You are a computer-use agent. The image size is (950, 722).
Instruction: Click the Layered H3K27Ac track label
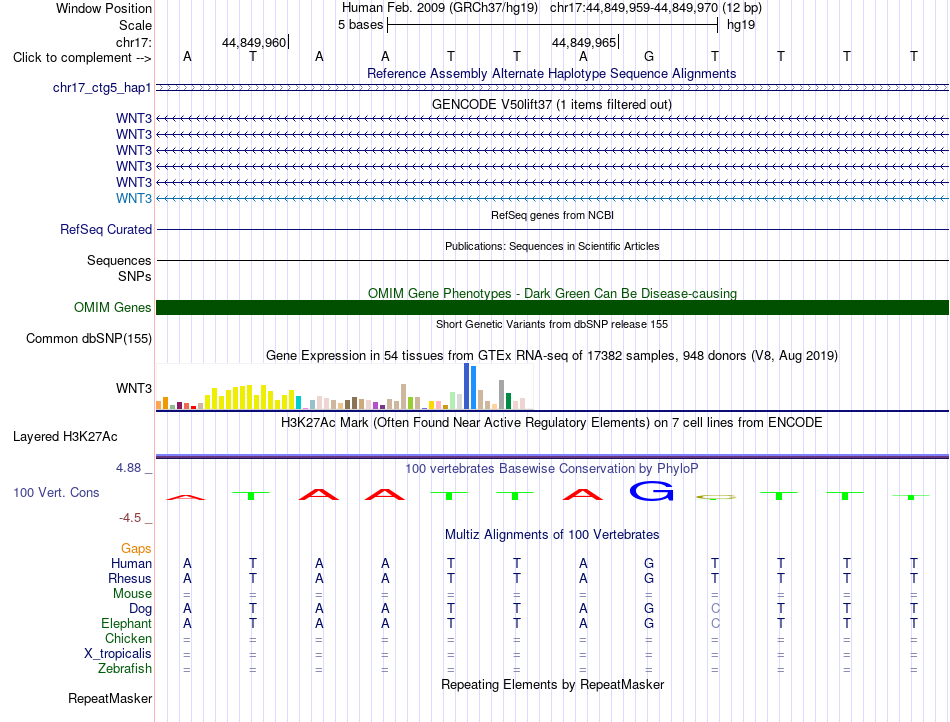pos(65,437)
